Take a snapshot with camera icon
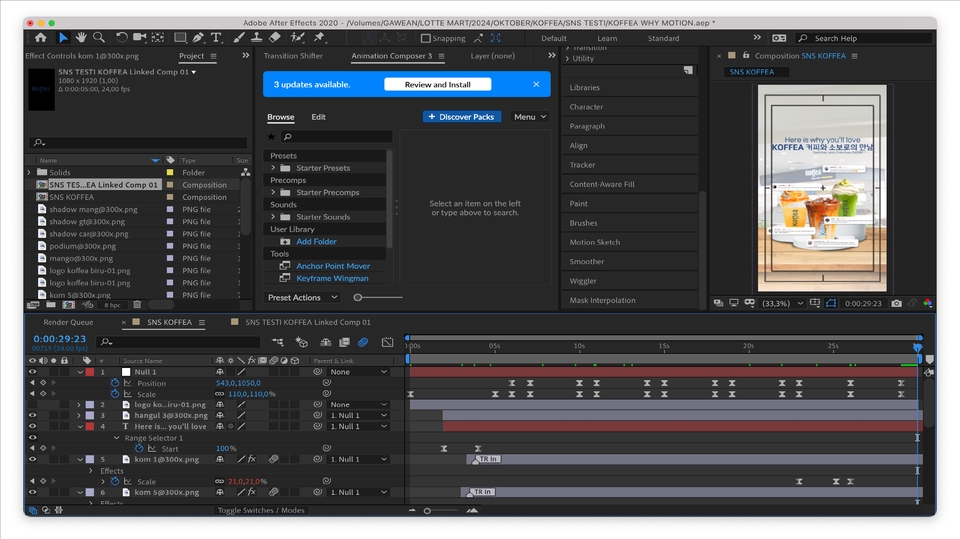Viewport: 960px width, 539px height. [x=896, y=303]
